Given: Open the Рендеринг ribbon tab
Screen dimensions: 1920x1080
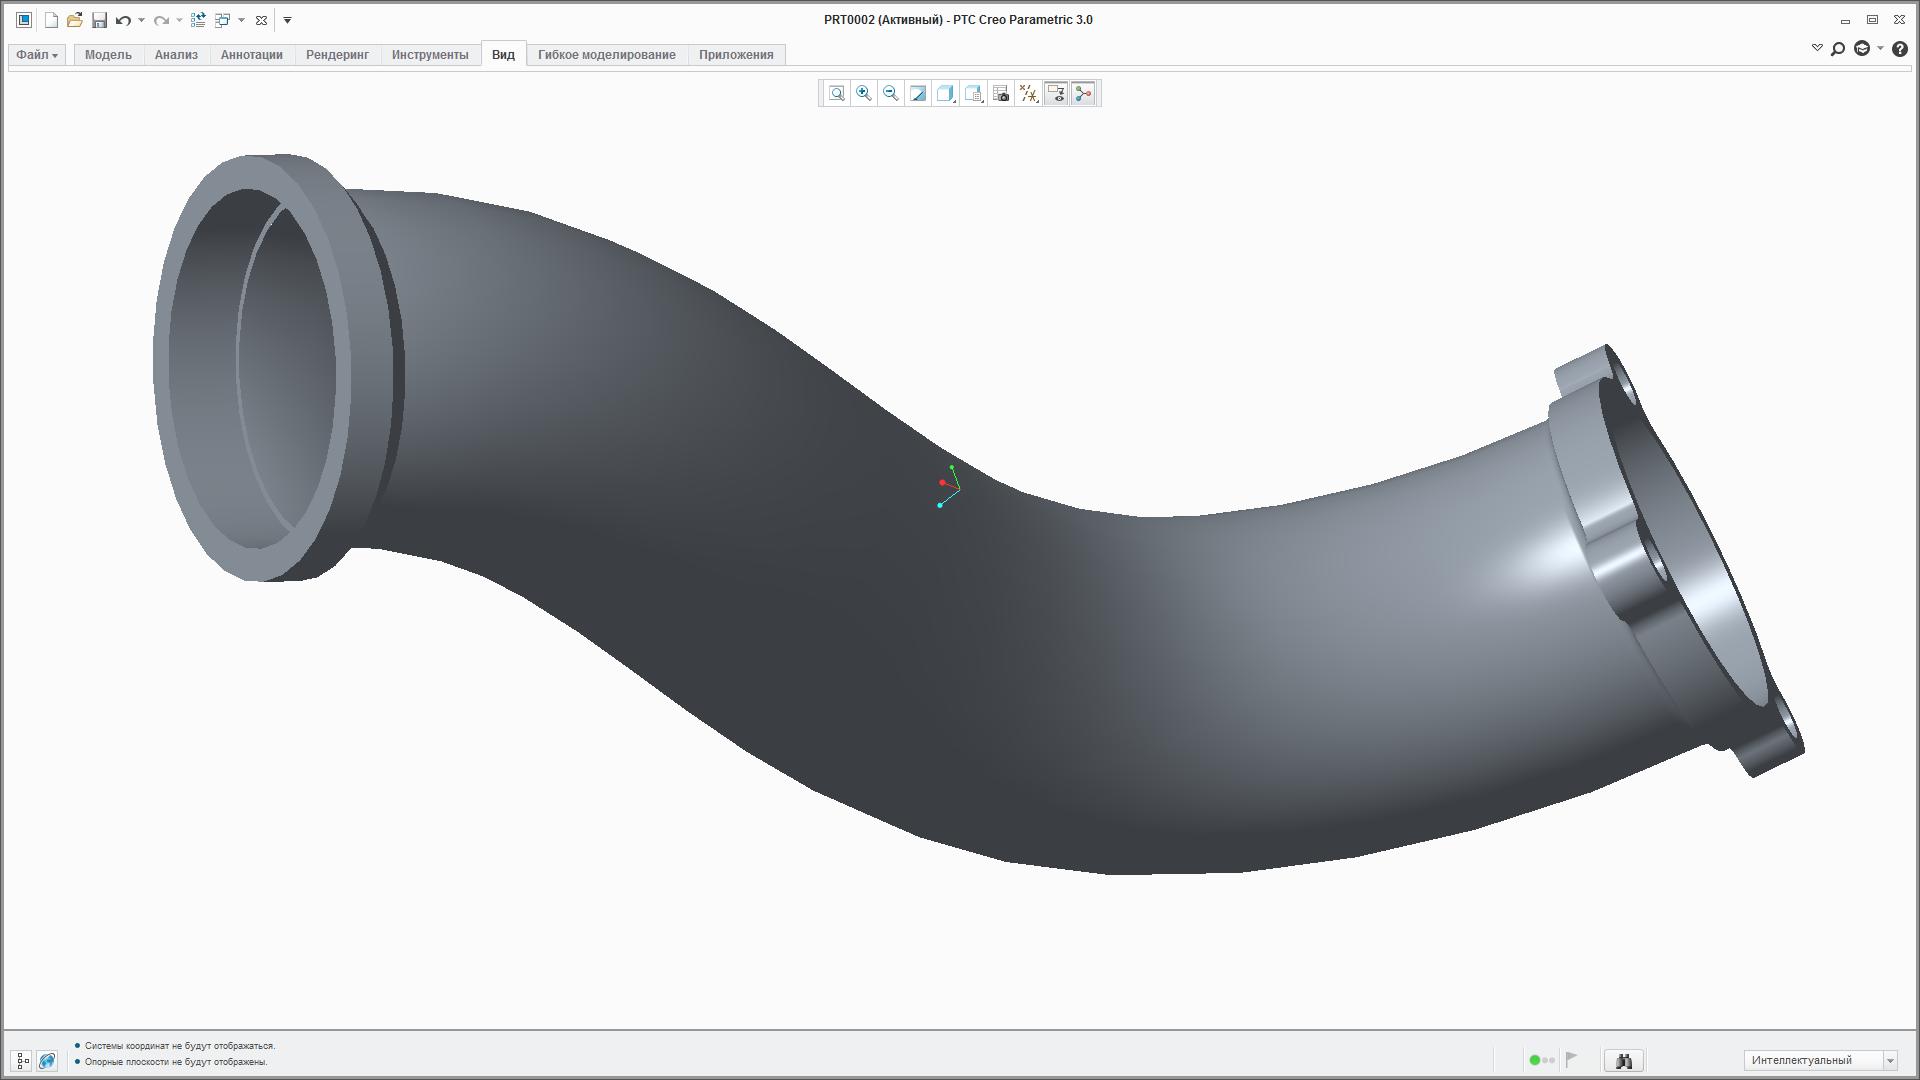Looking at the screenshot, I should click(x=337, y=55).
